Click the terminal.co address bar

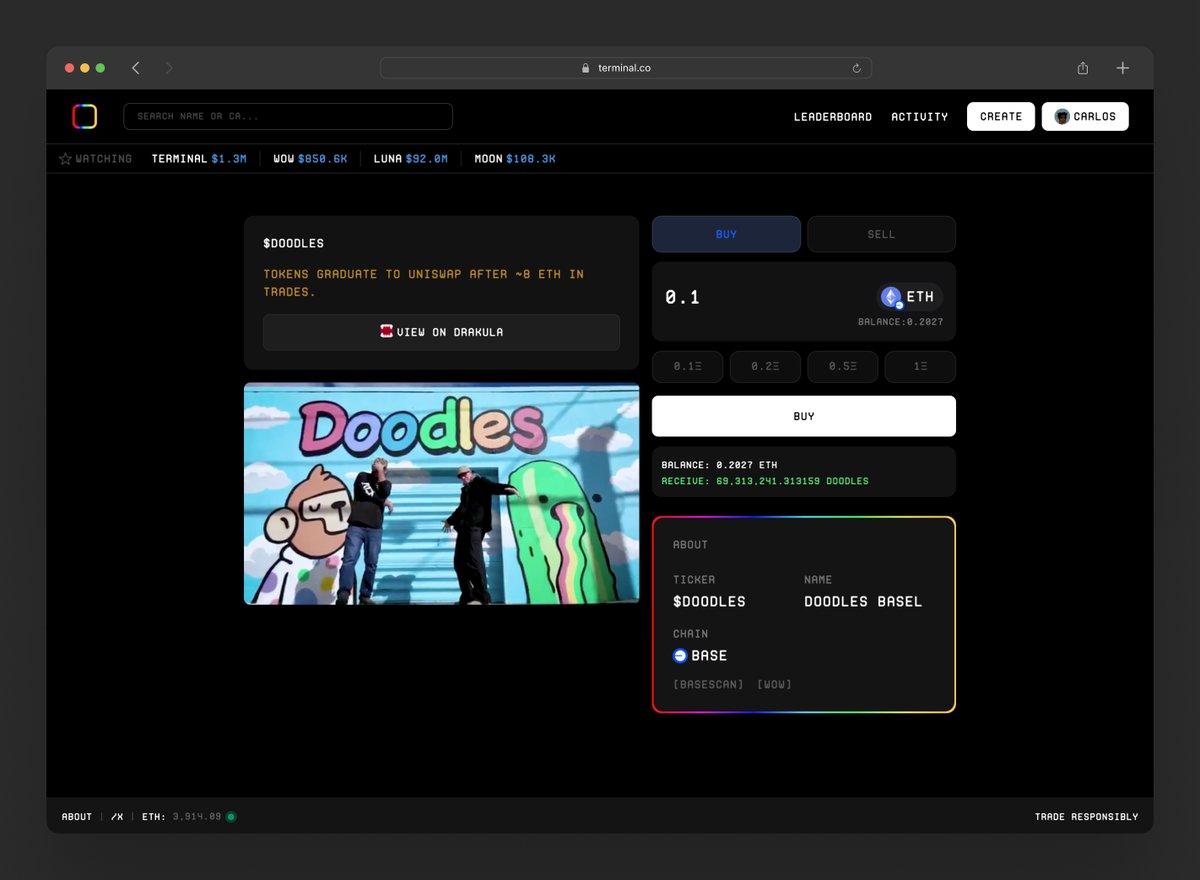pyautogui.click(x=626, y=68)
